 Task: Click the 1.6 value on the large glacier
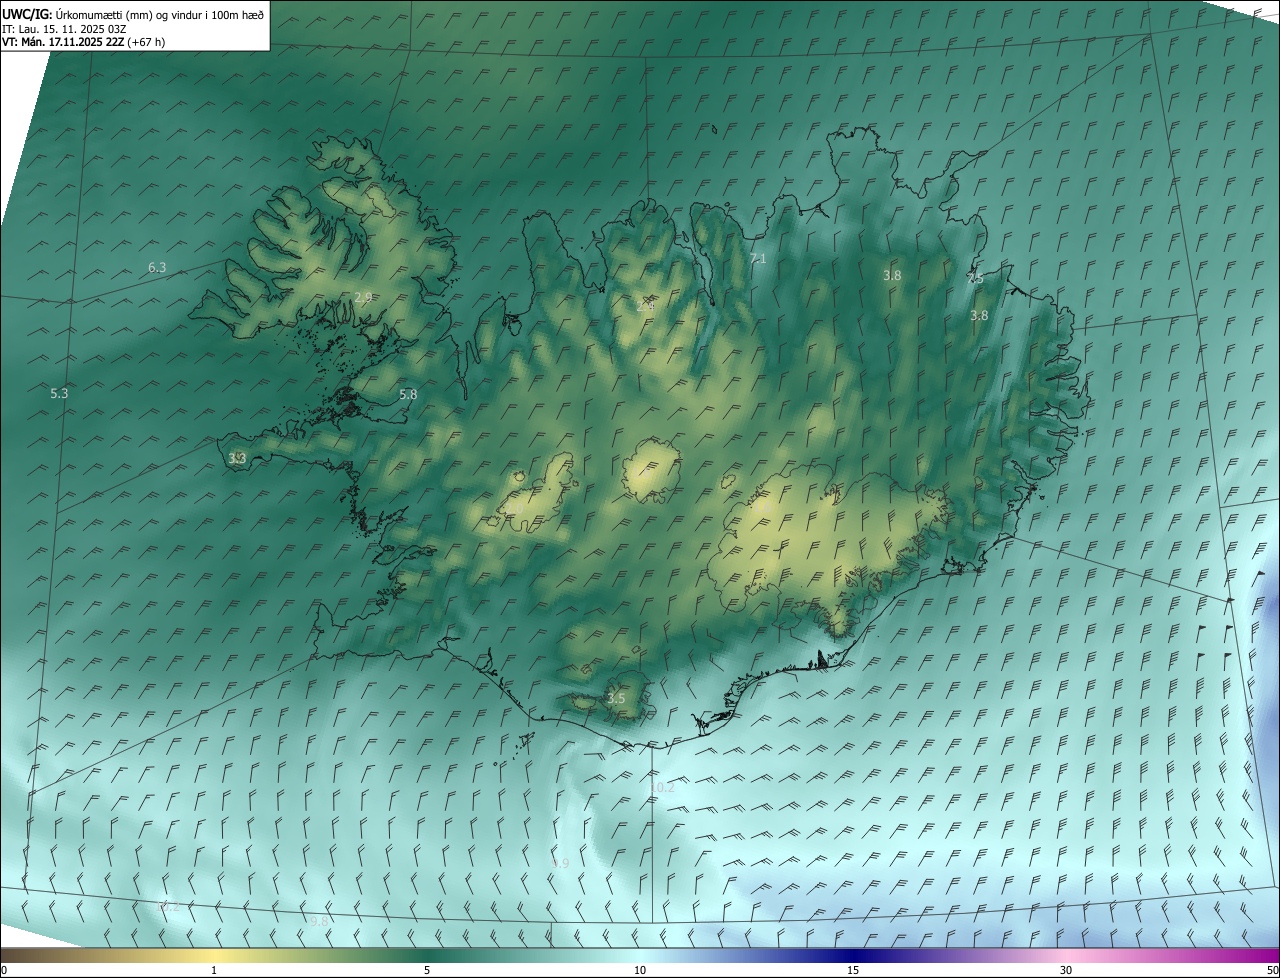(x=762, y=507)
